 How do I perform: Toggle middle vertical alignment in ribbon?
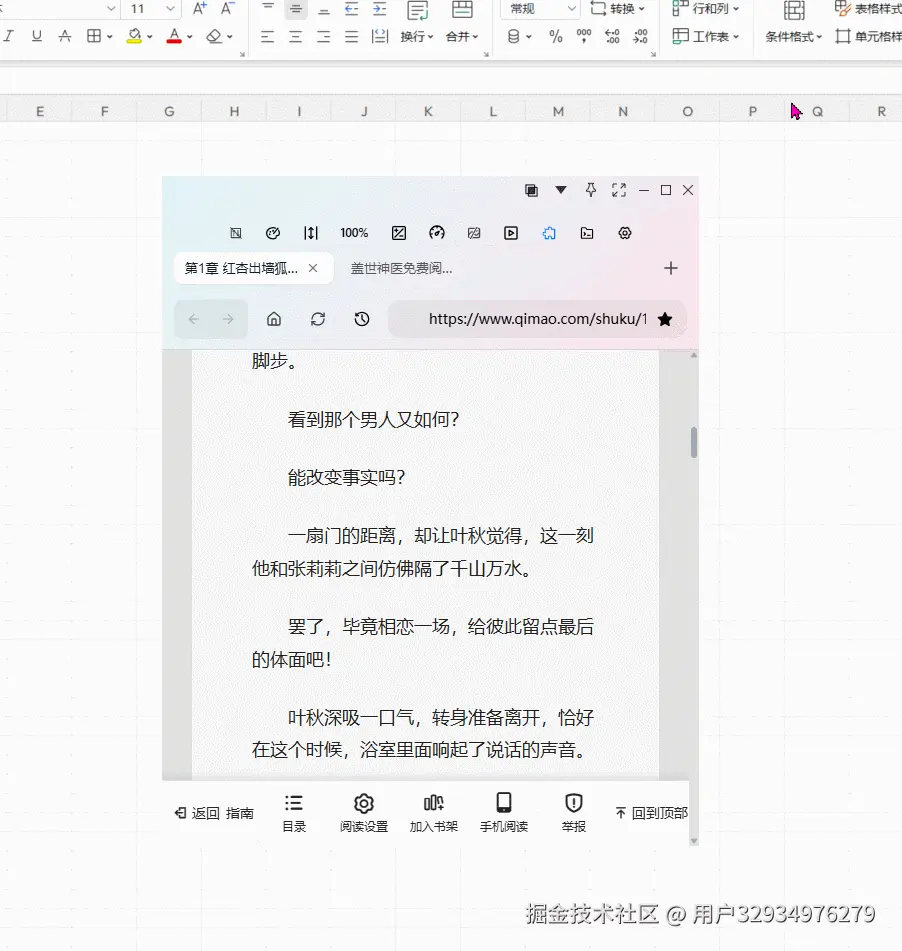295,8
